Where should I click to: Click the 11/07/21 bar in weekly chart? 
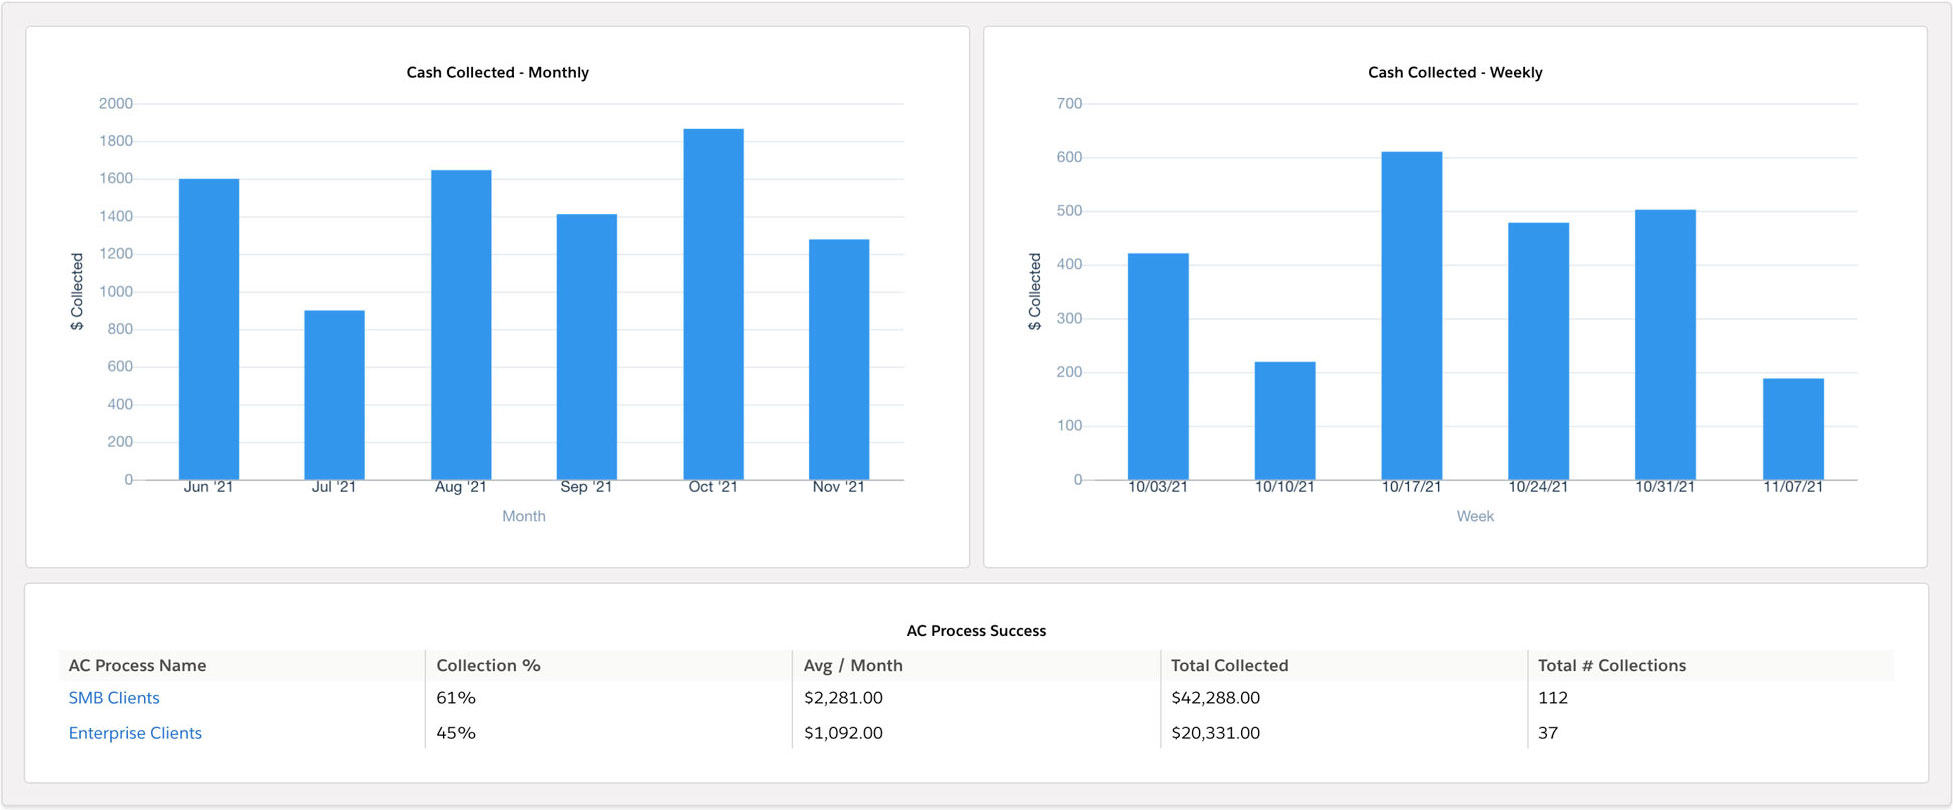click(1793, 429)
